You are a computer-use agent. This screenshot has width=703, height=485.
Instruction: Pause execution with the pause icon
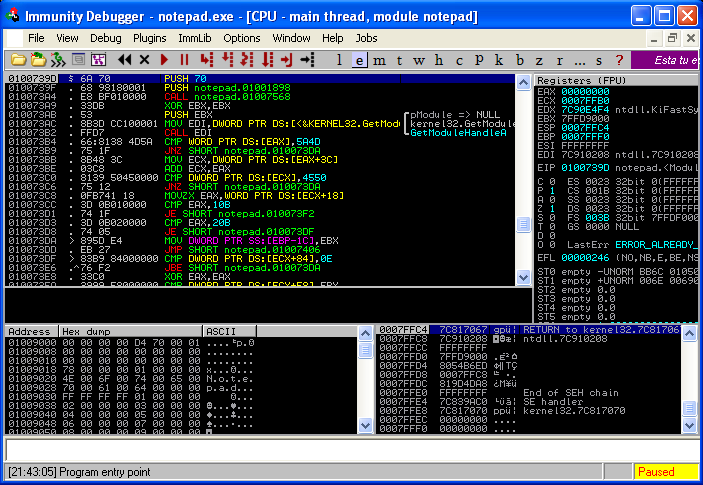[x=184, y=59]
